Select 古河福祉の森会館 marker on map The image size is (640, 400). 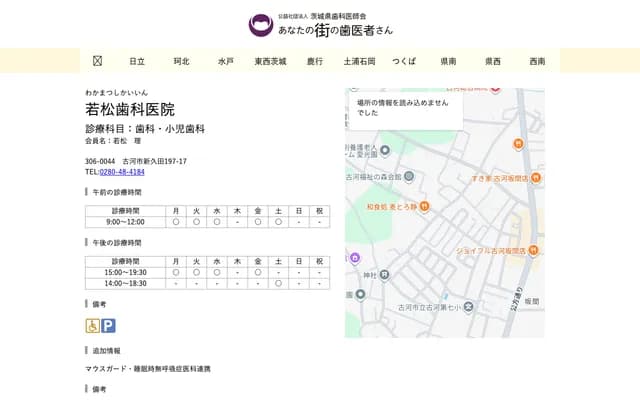click(x=409, y=177)
